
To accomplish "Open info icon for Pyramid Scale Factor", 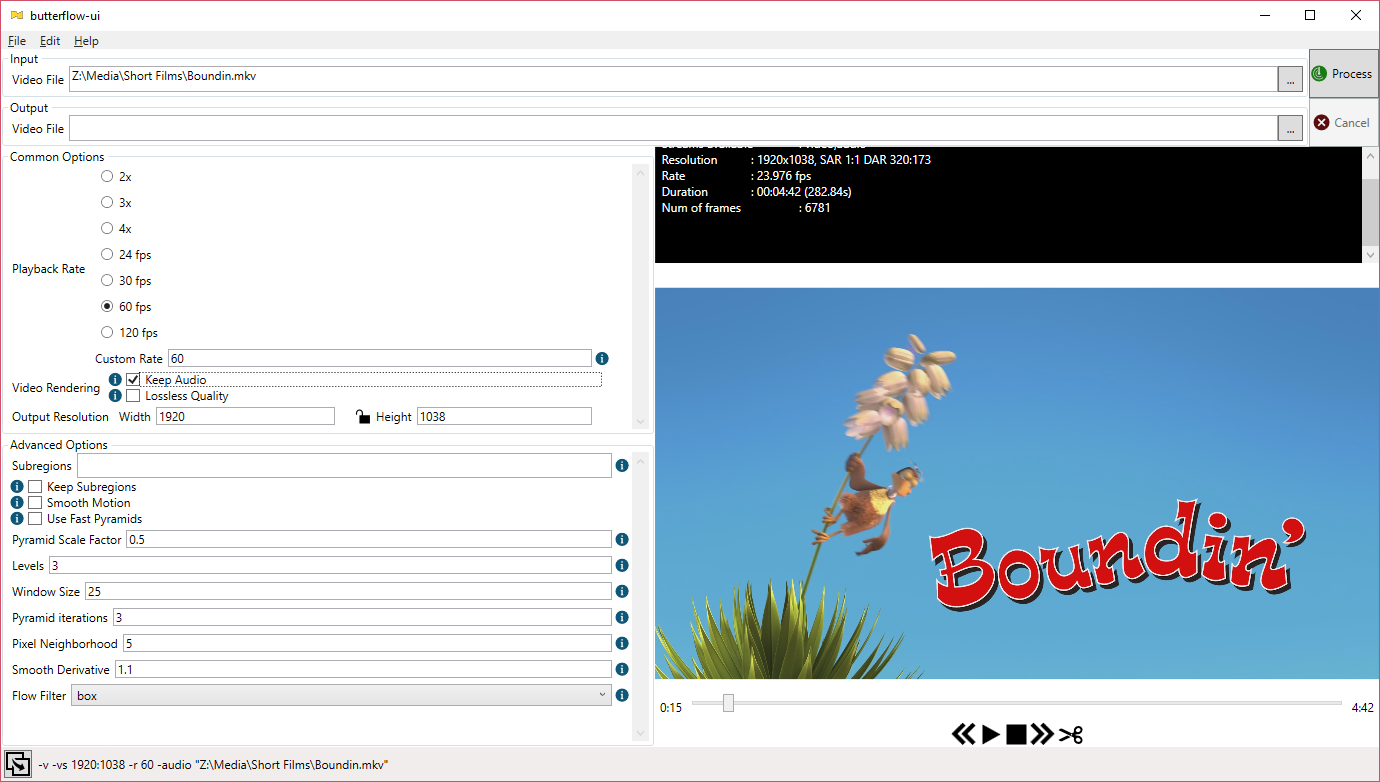I will pyautogui.click(x=622, y=540).
